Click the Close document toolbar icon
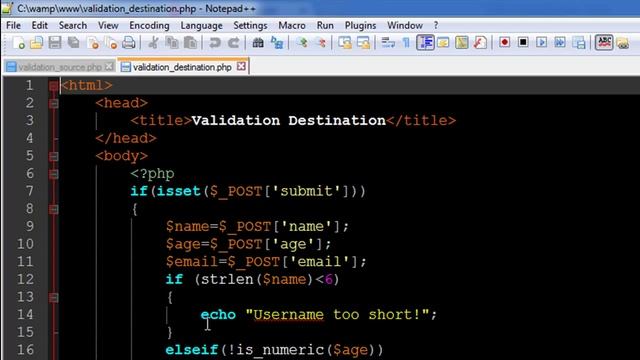Viewport: 640px width, 360px height. [x=93, y=42]
